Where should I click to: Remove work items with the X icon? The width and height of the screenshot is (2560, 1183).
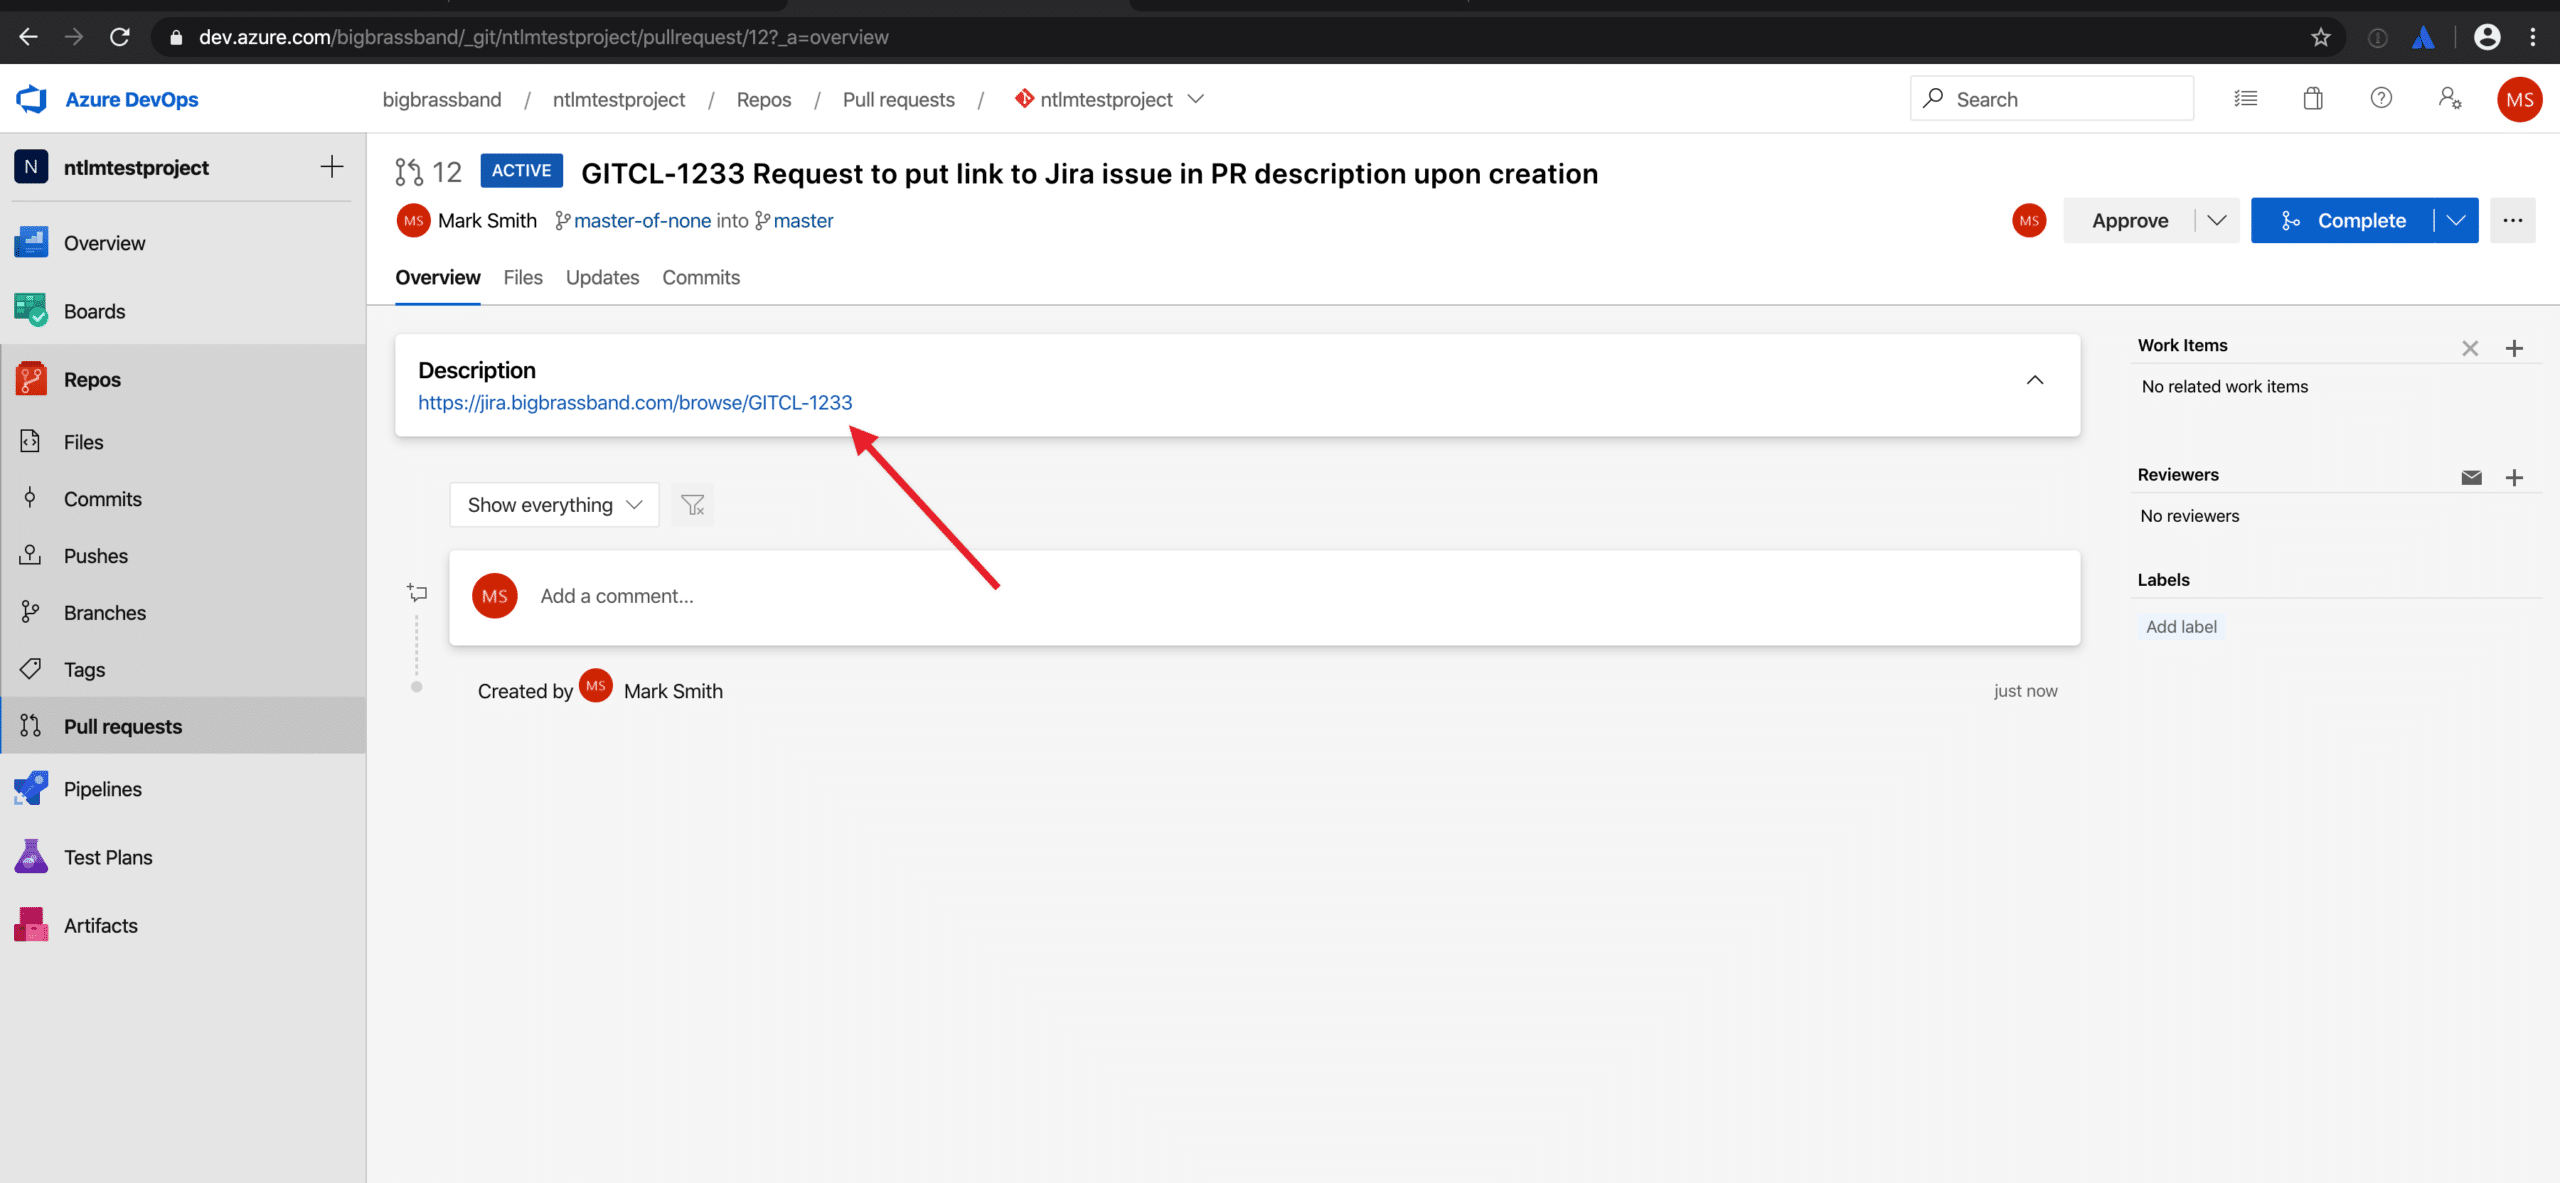2470,348
